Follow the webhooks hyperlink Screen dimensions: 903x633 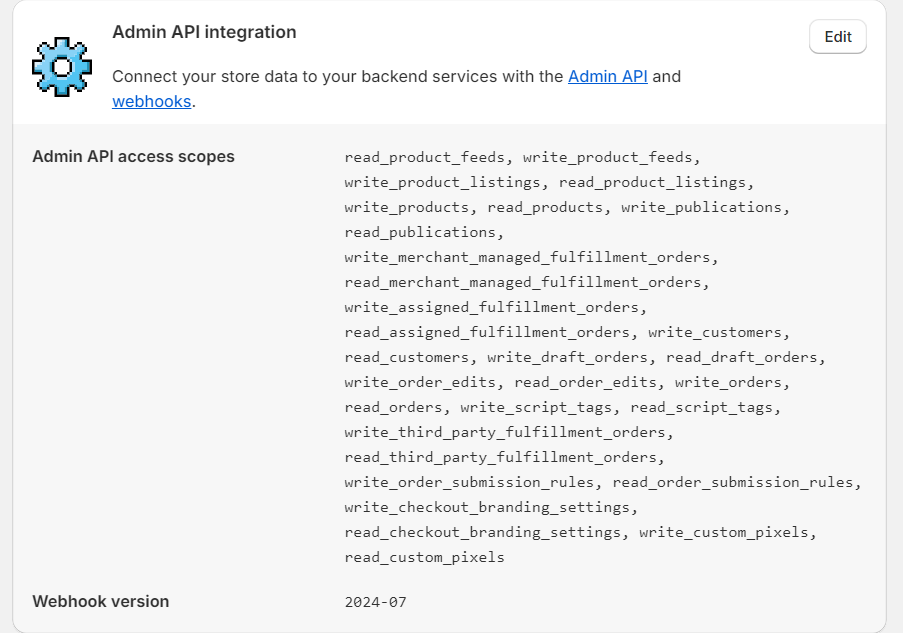pos(151,101)
